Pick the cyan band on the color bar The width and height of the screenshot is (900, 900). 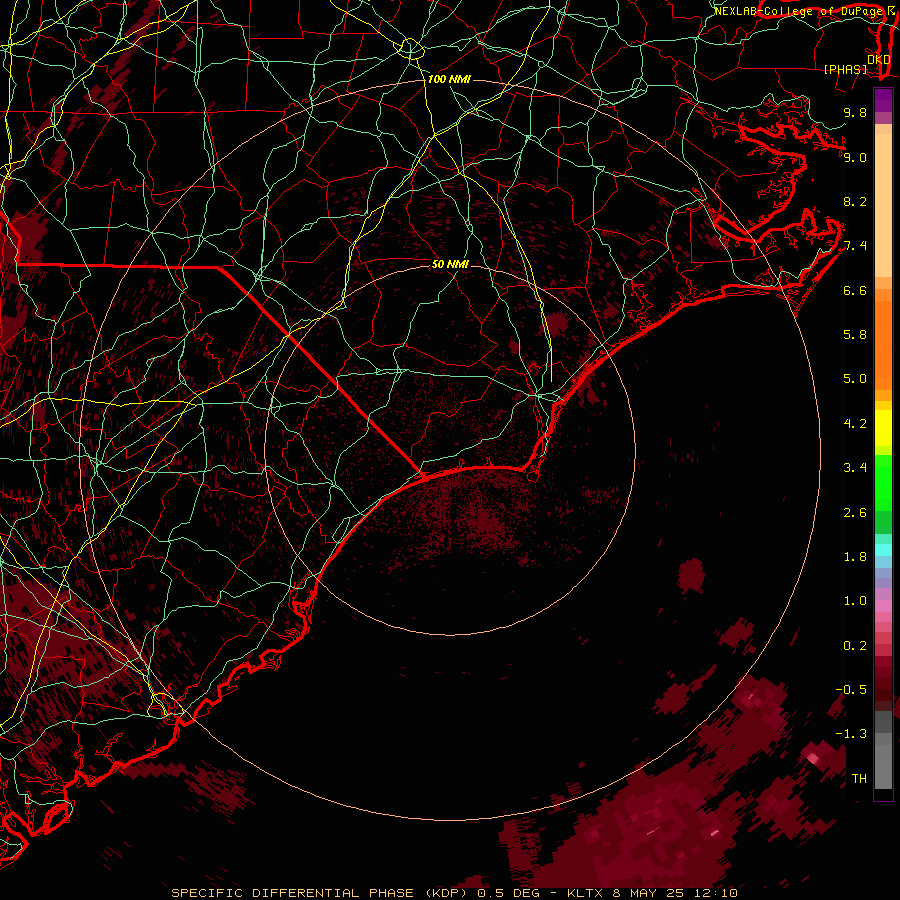pos(883,549)
